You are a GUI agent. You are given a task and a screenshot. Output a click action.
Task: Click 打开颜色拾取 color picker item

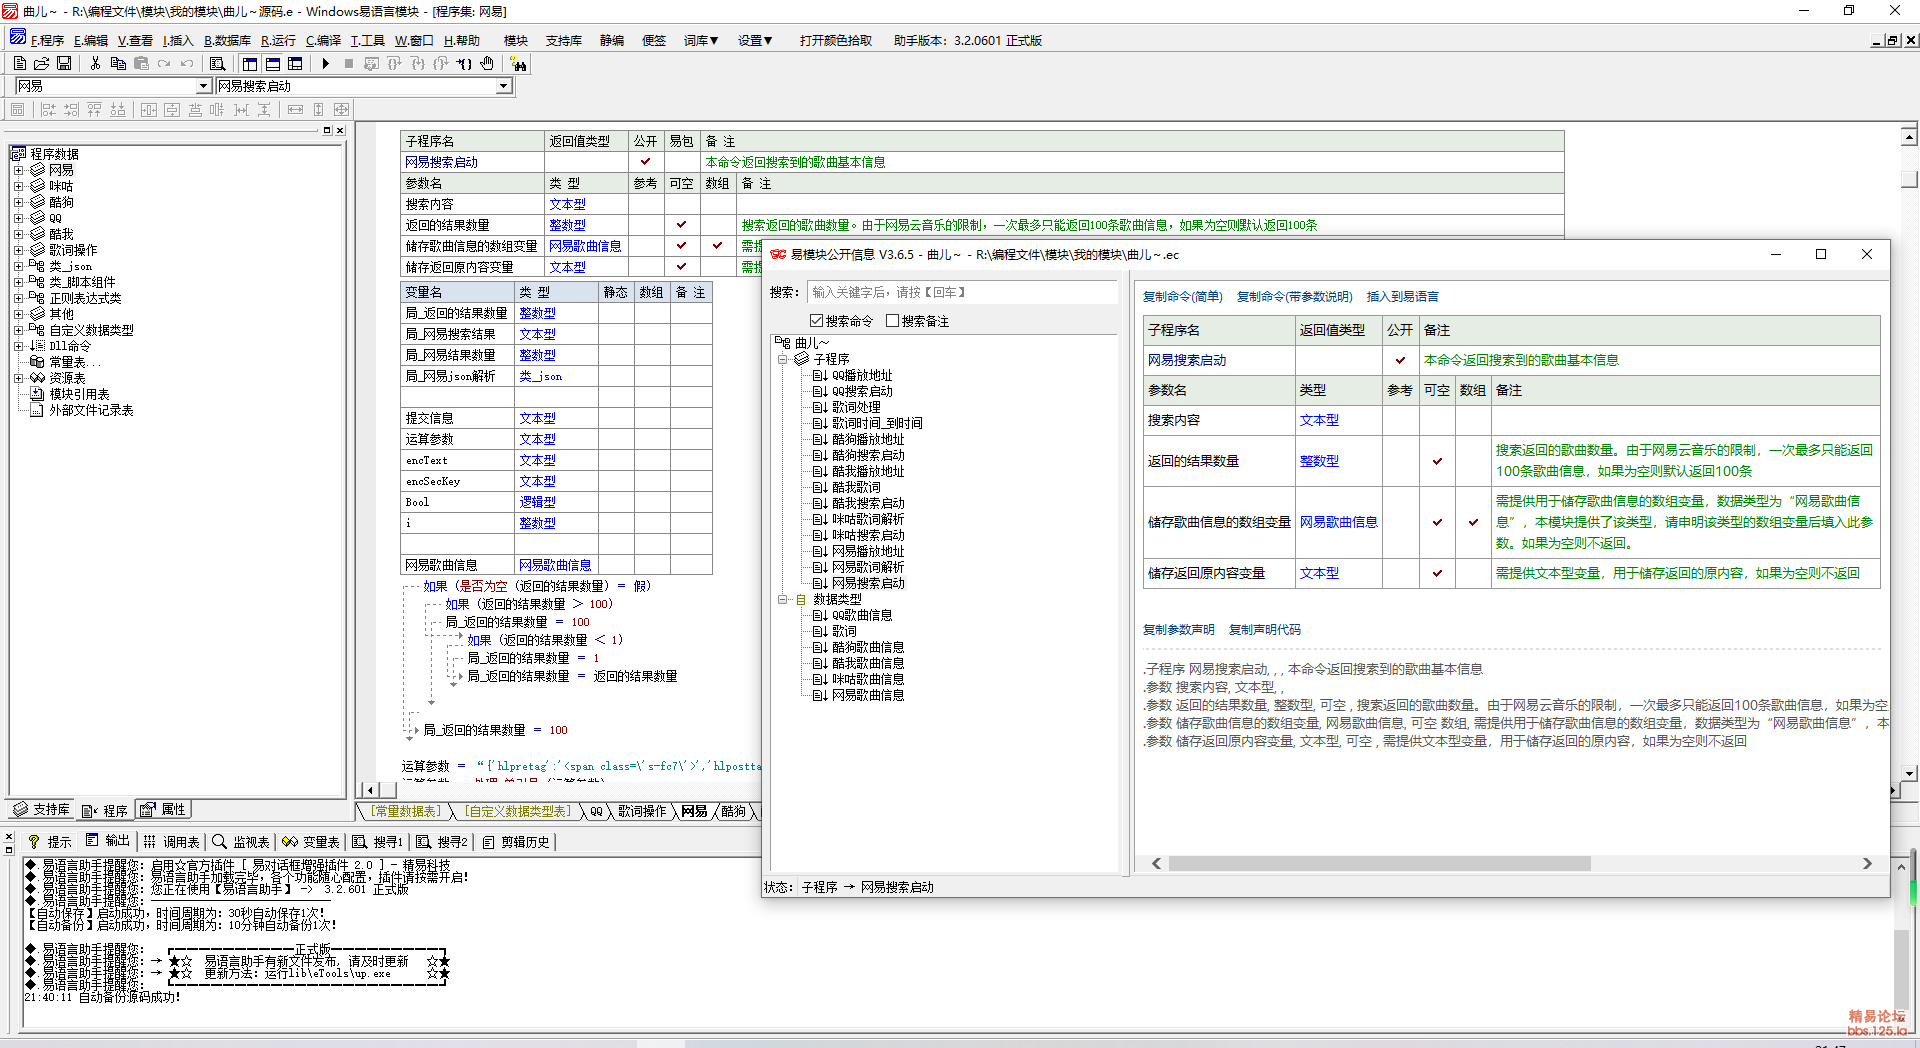pos(836,40)
